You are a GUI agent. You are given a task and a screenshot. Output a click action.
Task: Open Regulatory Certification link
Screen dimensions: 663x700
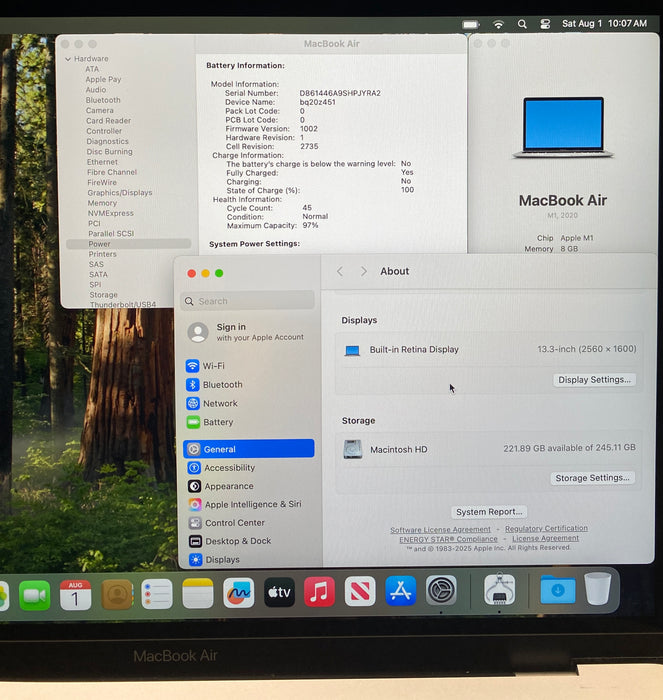point(546,529)
